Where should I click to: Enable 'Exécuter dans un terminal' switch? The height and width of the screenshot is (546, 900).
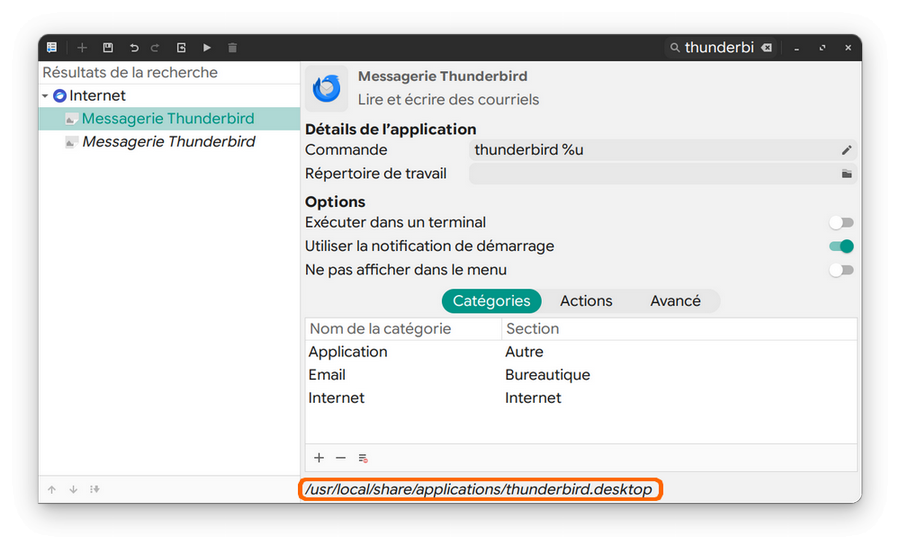[x=841, y=223]
